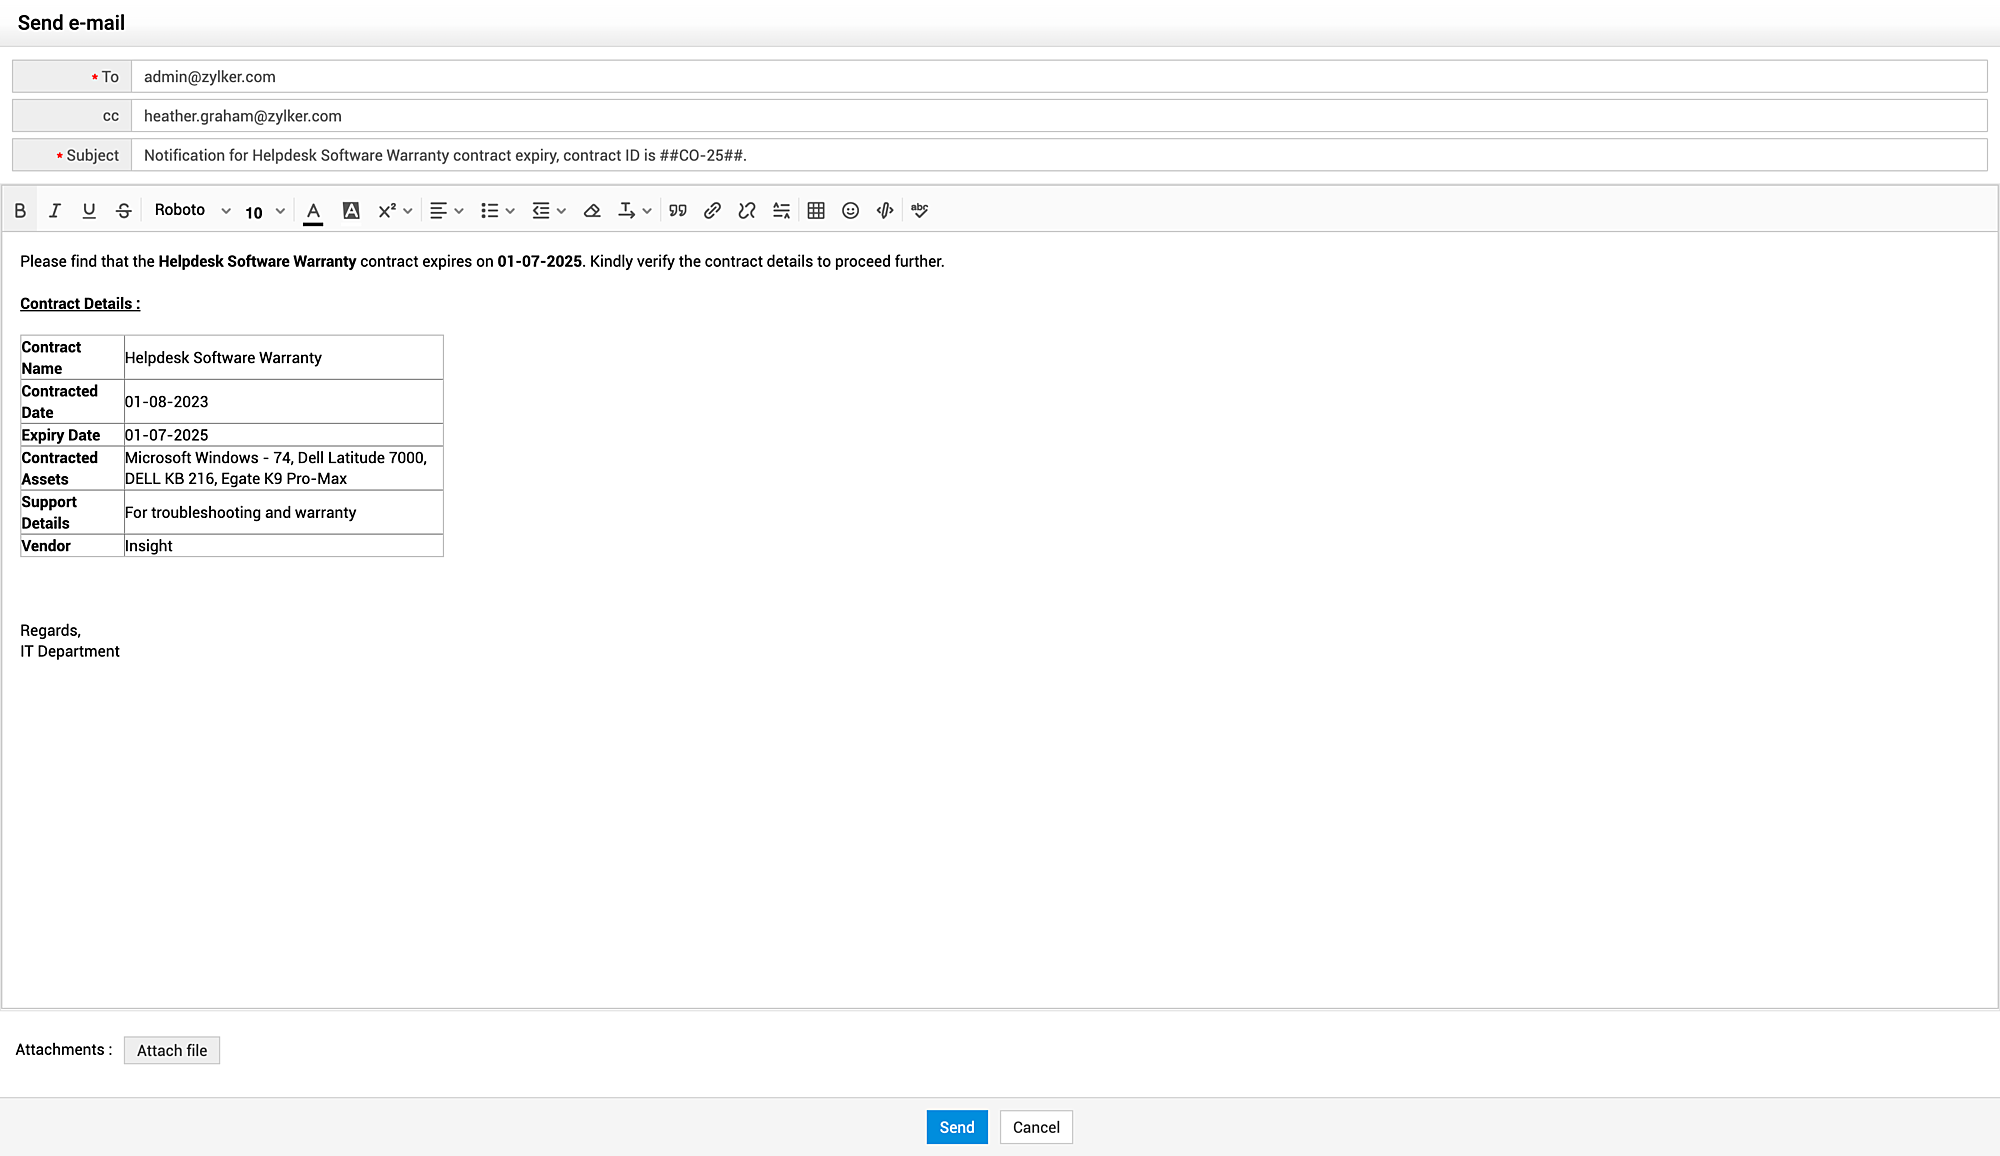Click into the Subject field
2000x1156 pixels.
[1058, 155]
